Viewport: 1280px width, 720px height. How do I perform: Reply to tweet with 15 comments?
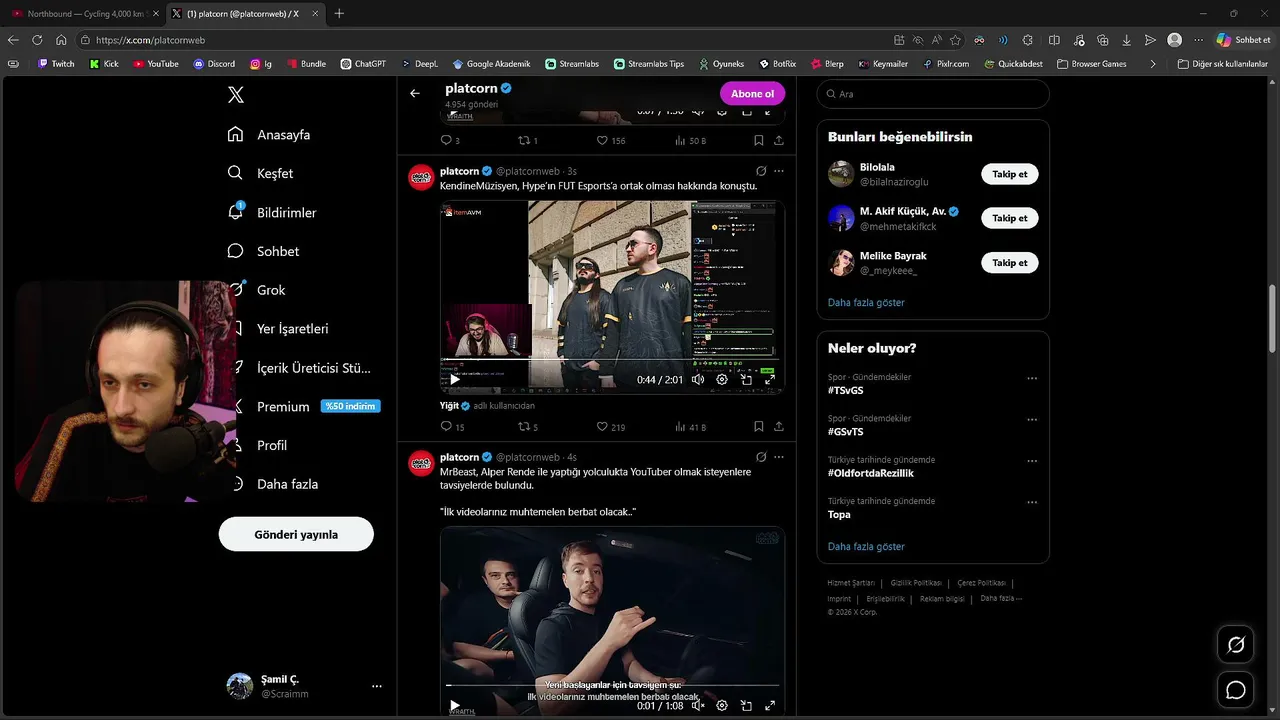click(x=452, y=427)
